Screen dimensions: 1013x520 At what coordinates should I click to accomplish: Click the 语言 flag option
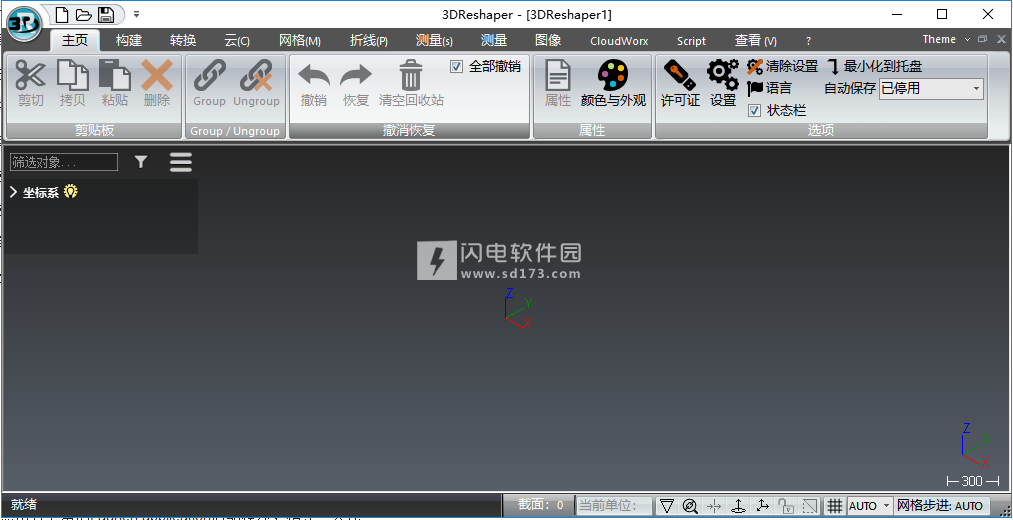[769, 88]
